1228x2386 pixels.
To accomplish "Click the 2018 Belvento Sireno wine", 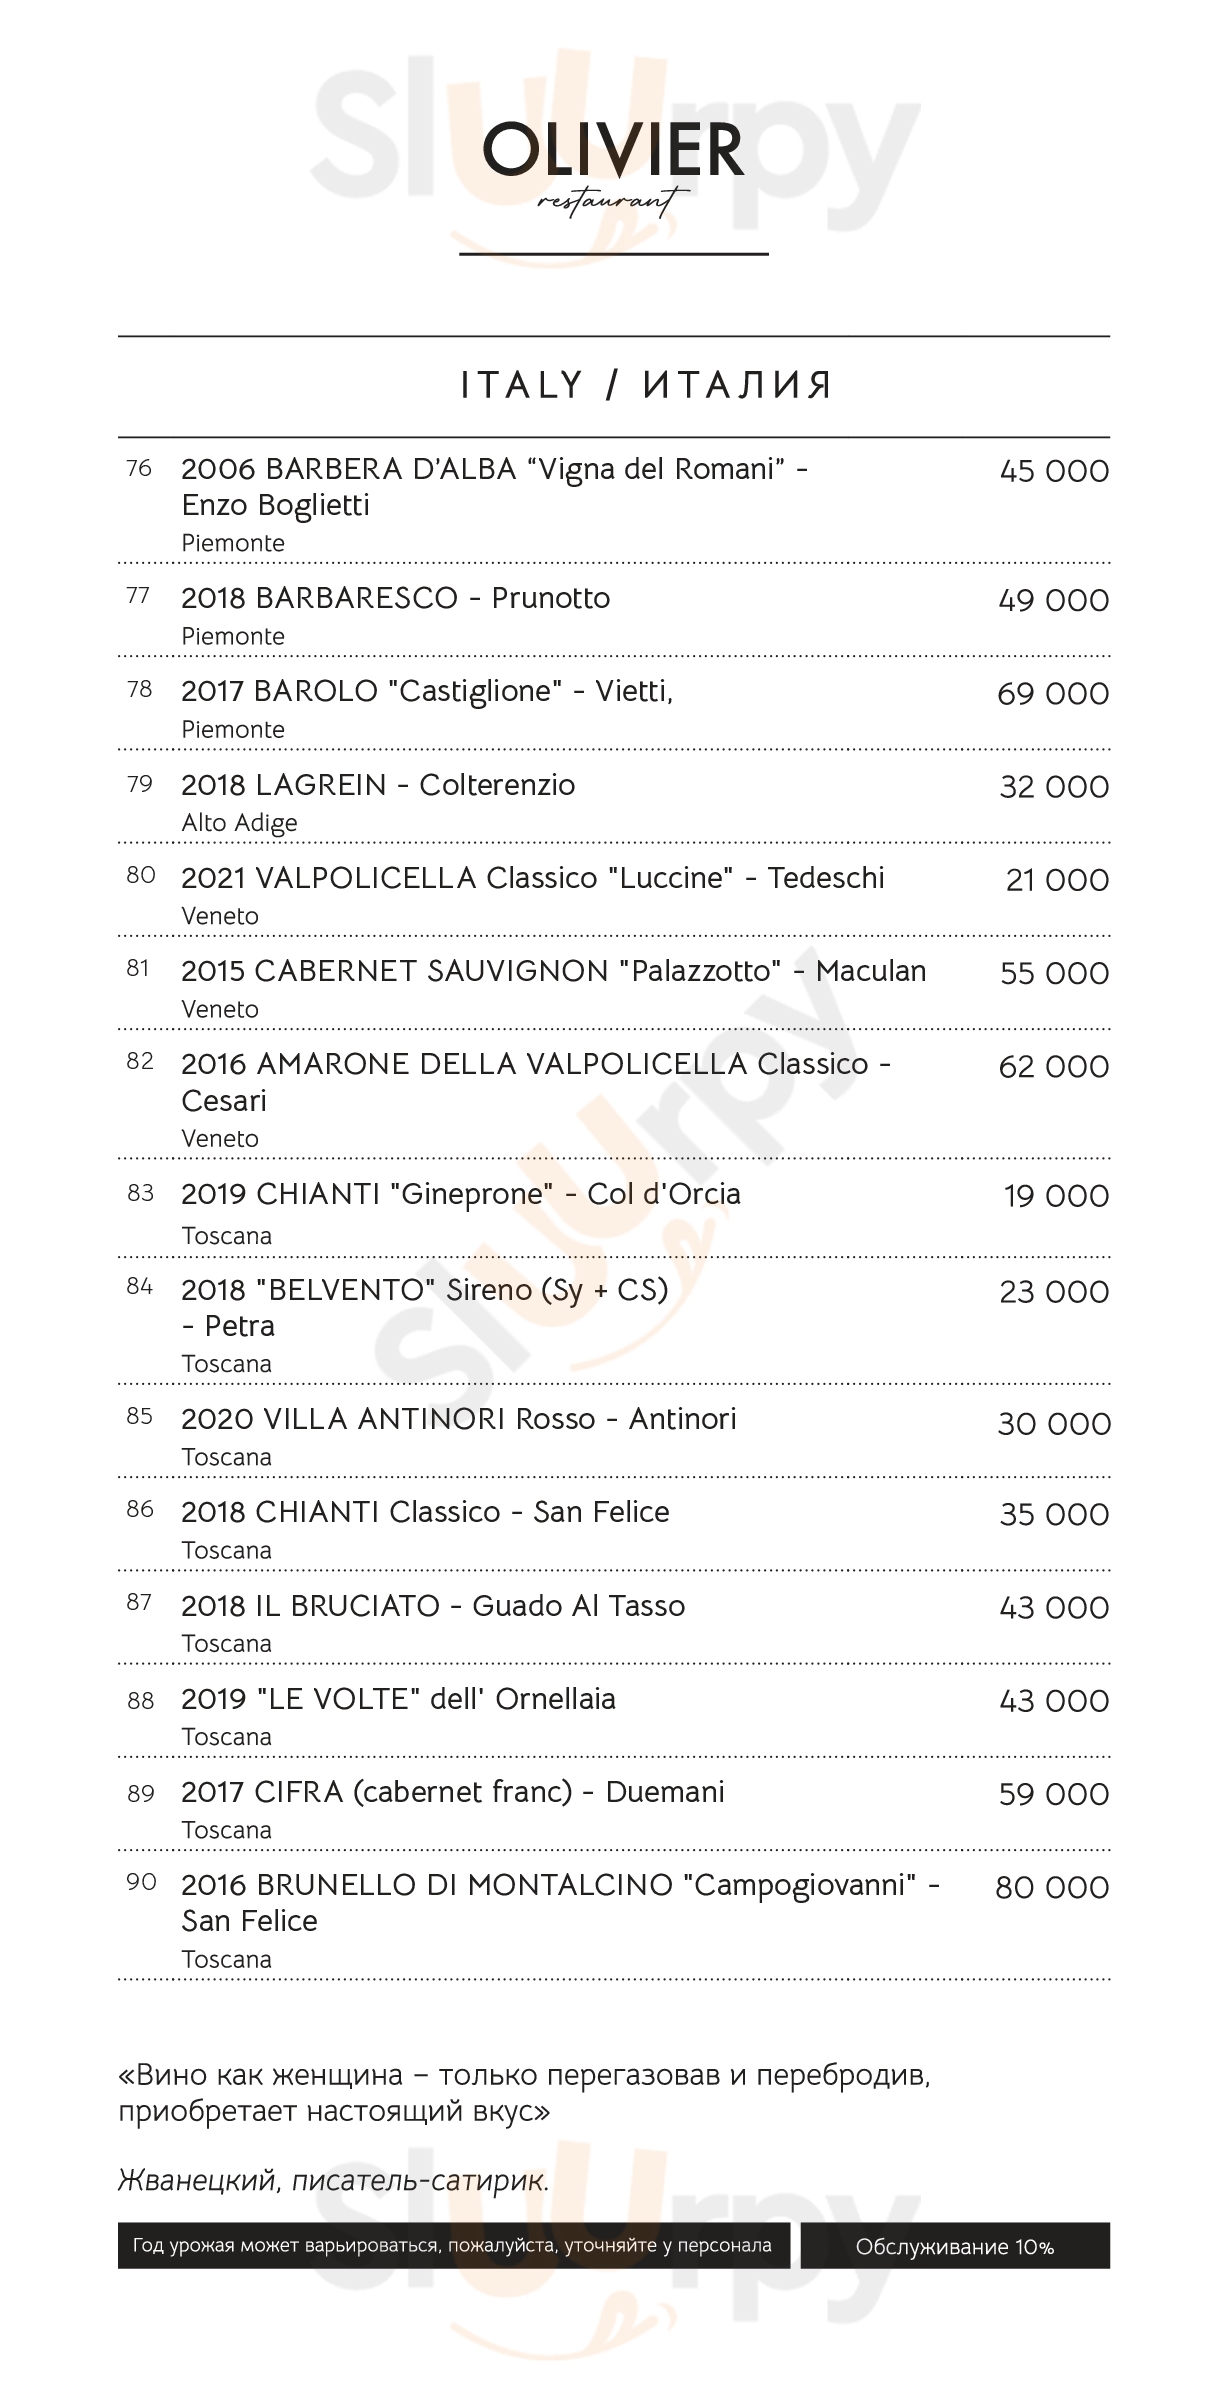I will pos(424,1307).
